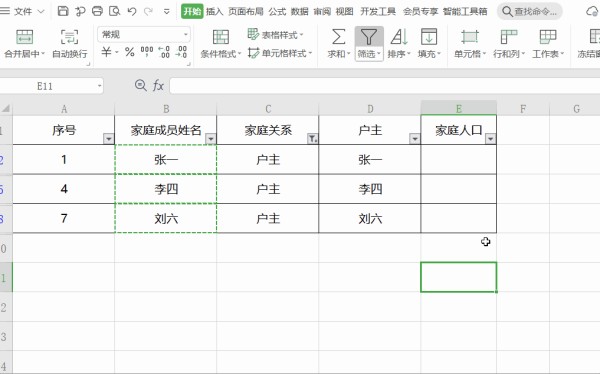The height and width of the screenshot is (374, 600).
Task: Click the cloud sync icon at top right
Action: pyautogui.click(x=593, y=11)
